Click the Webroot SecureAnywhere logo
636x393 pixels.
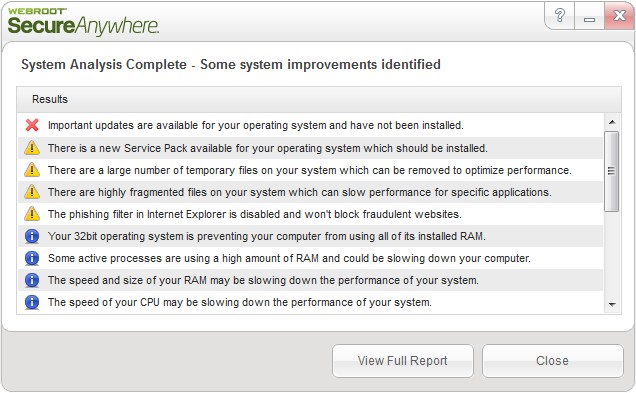tap(83, 21)
